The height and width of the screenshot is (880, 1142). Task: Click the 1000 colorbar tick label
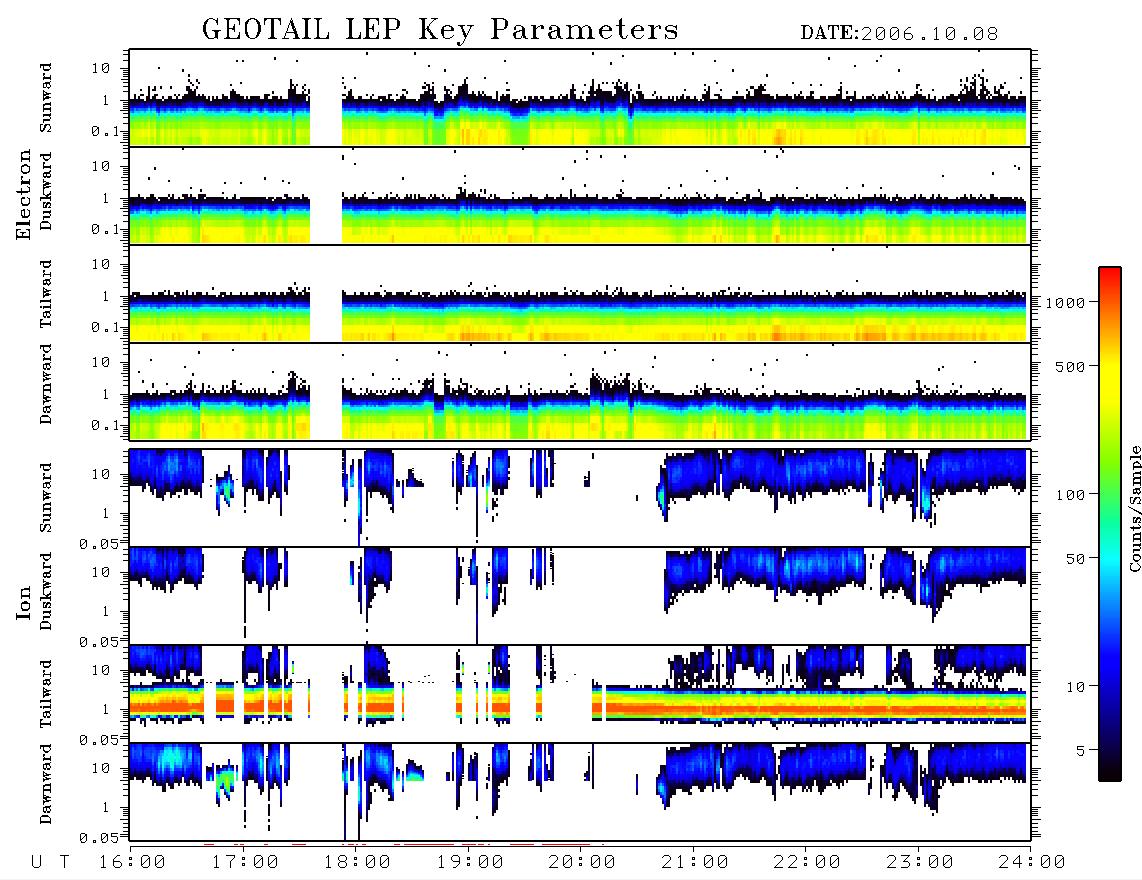[1066, 303]
